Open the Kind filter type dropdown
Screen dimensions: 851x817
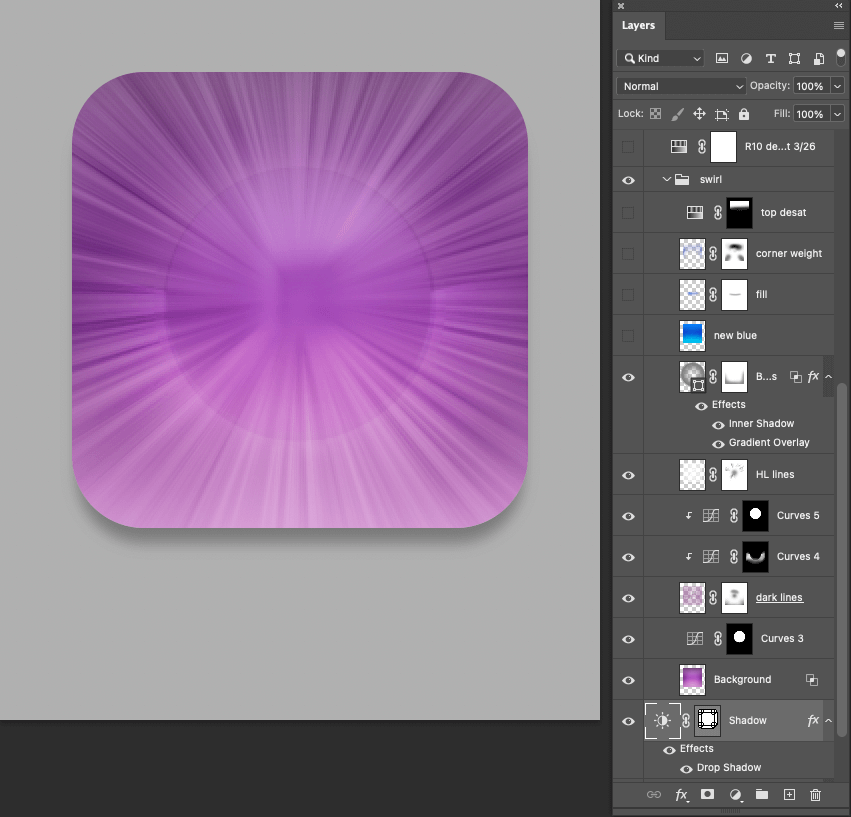coord(661,59)
